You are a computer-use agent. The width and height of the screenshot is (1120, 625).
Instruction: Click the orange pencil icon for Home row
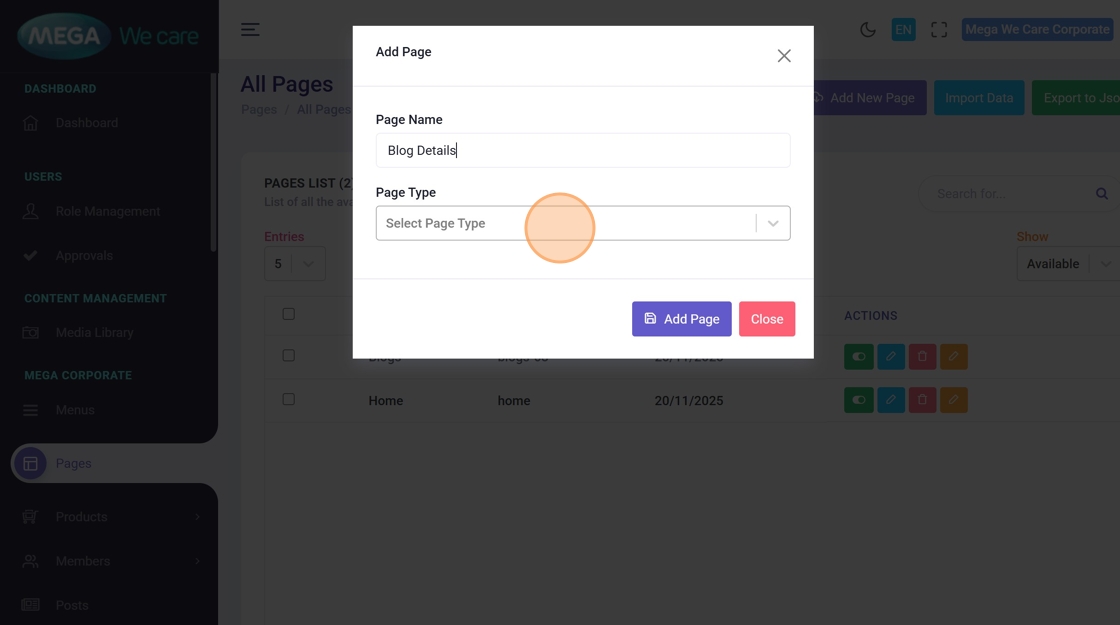pyautogui.click(x=953, y=400)
